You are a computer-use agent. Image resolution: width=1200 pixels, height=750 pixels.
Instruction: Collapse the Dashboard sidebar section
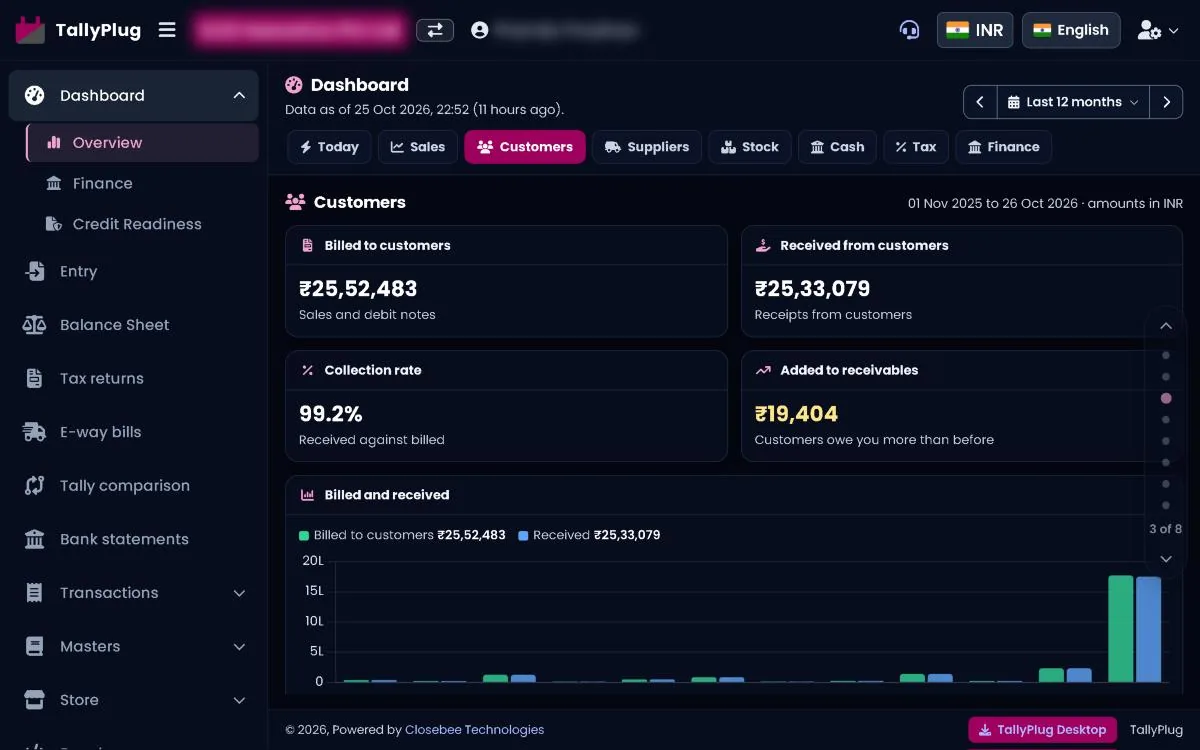pyautogui.click(x=239, y=96)
